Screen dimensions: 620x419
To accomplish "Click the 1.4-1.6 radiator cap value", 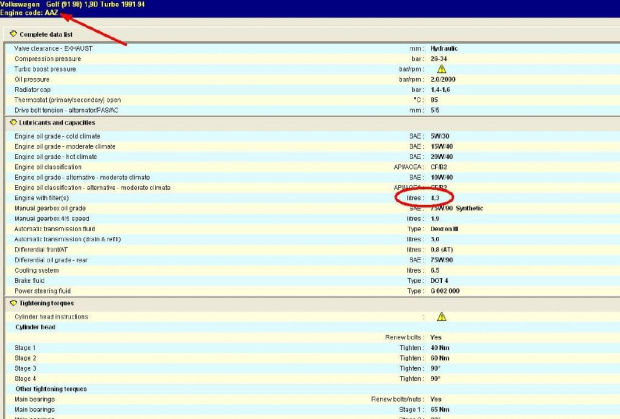I will [440, 89].
